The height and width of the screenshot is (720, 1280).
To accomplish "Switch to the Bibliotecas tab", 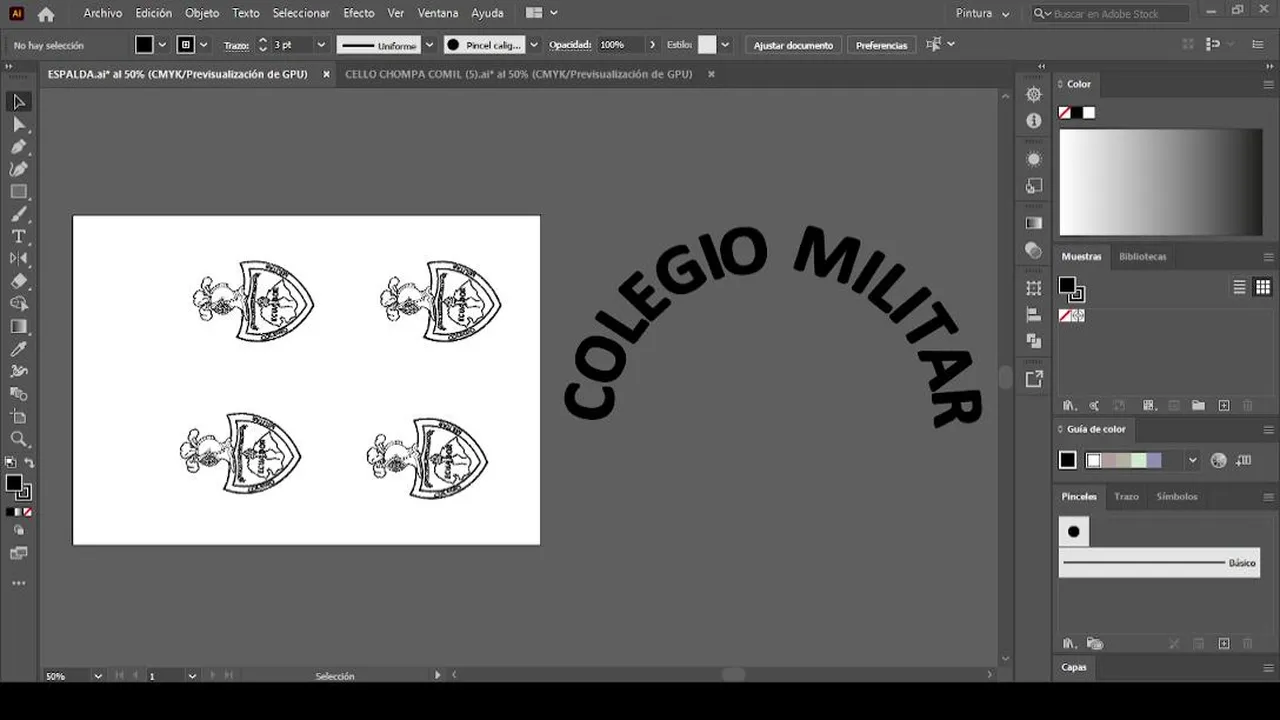I will tap(1142, 257).
